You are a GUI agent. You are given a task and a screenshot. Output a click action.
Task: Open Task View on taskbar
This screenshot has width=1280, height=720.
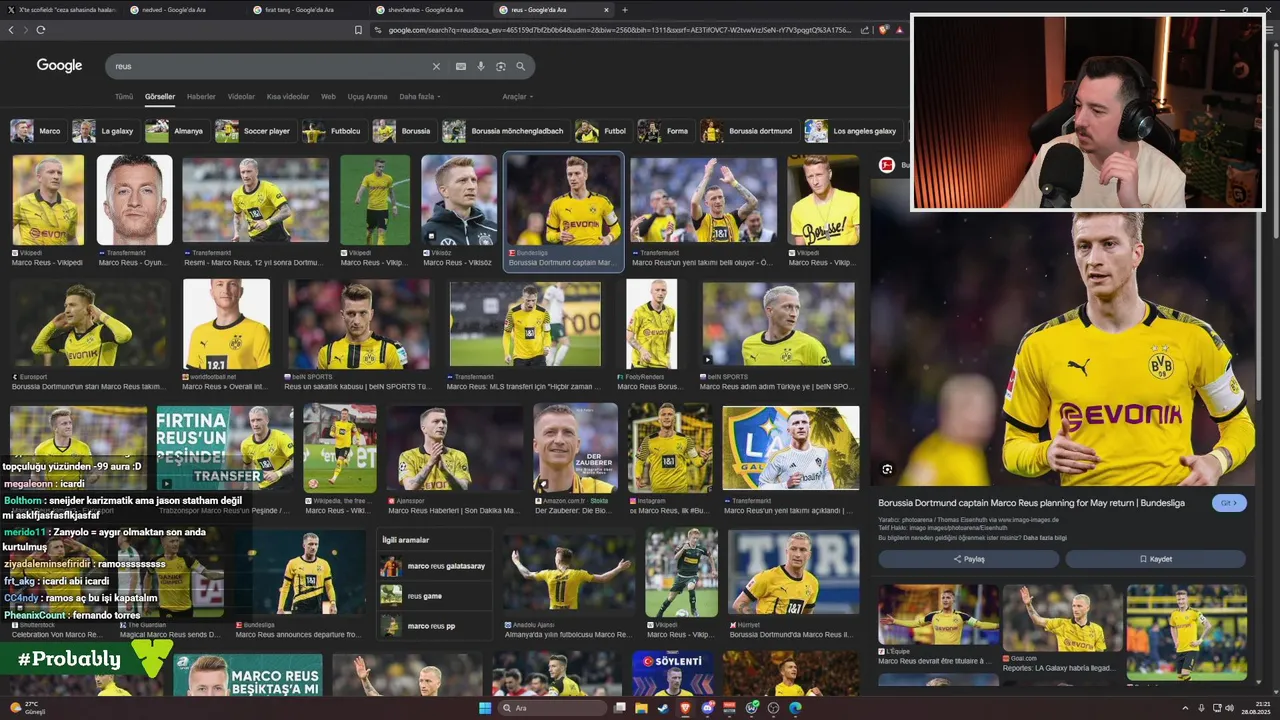pyautogui.click(x=620, y=708)
